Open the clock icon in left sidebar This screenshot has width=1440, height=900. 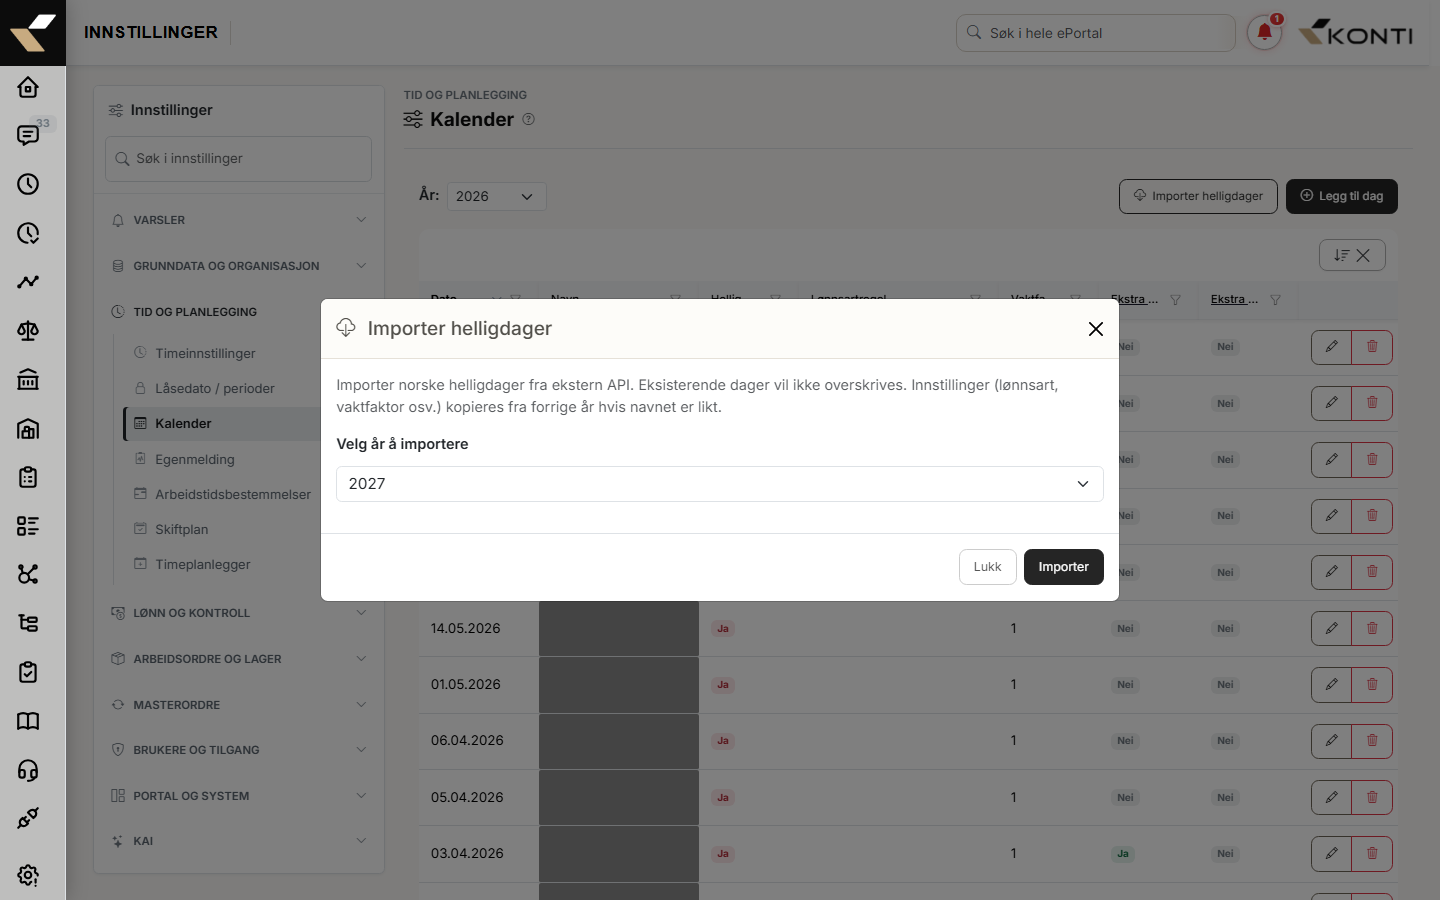pyautogui.click(x=28, y=184)
